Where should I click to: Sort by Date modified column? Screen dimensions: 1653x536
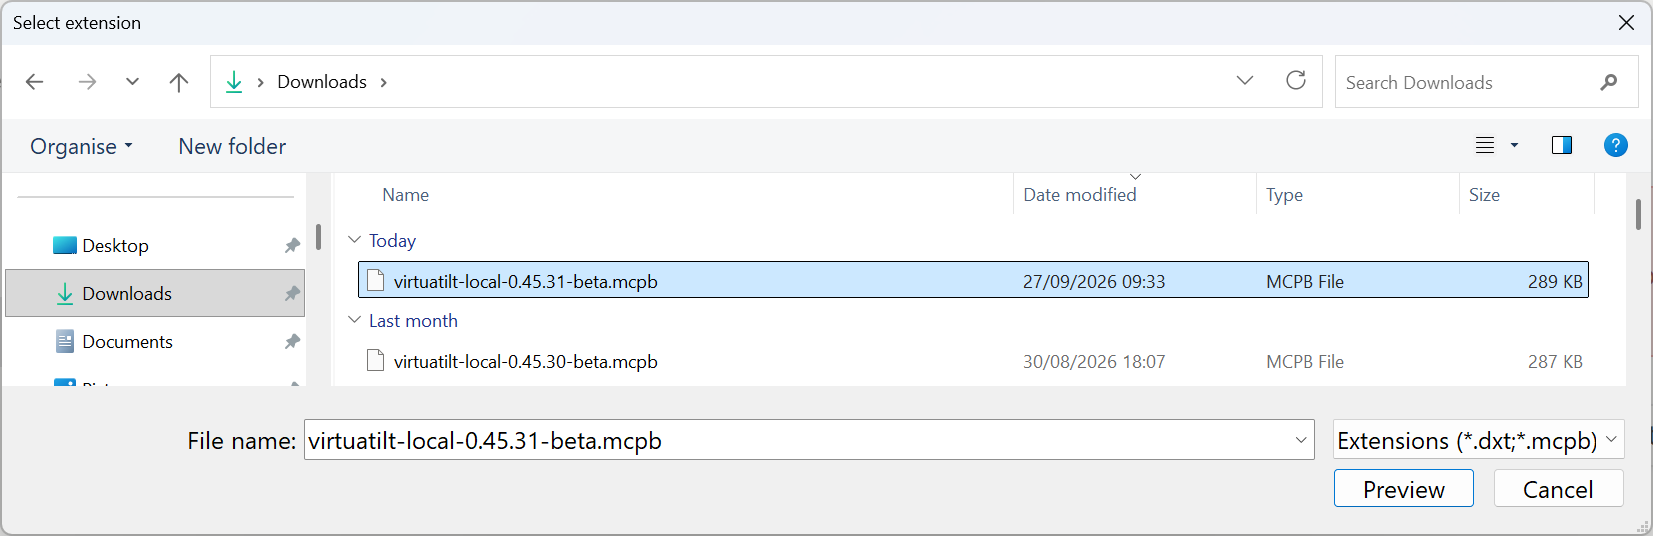1079,195
